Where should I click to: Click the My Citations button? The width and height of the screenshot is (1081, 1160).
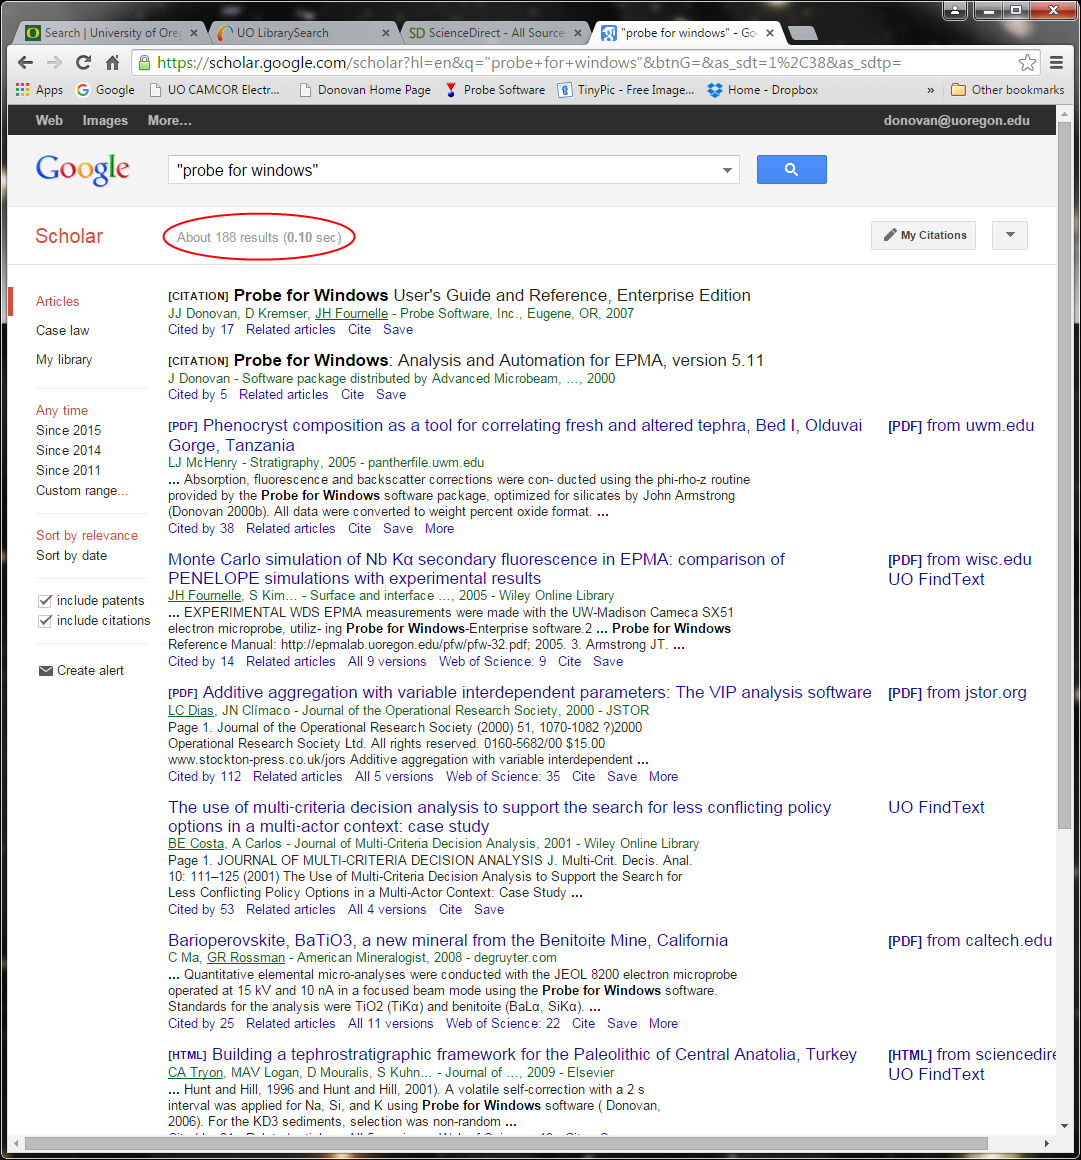click(x=924, y=236)
